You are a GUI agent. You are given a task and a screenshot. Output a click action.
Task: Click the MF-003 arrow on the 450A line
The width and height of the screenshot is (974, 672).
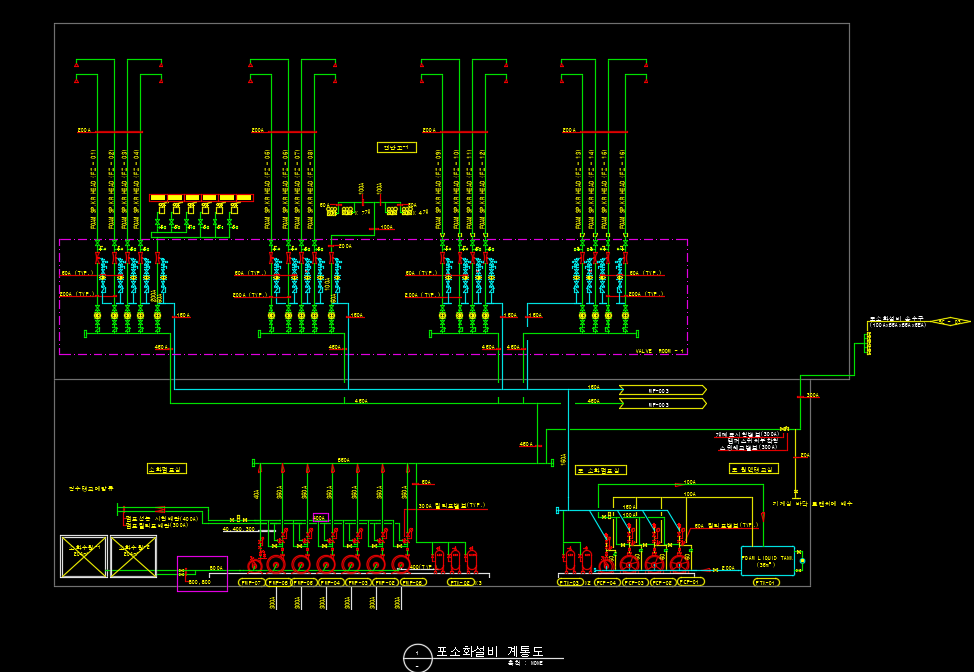[x=663, y=404]
